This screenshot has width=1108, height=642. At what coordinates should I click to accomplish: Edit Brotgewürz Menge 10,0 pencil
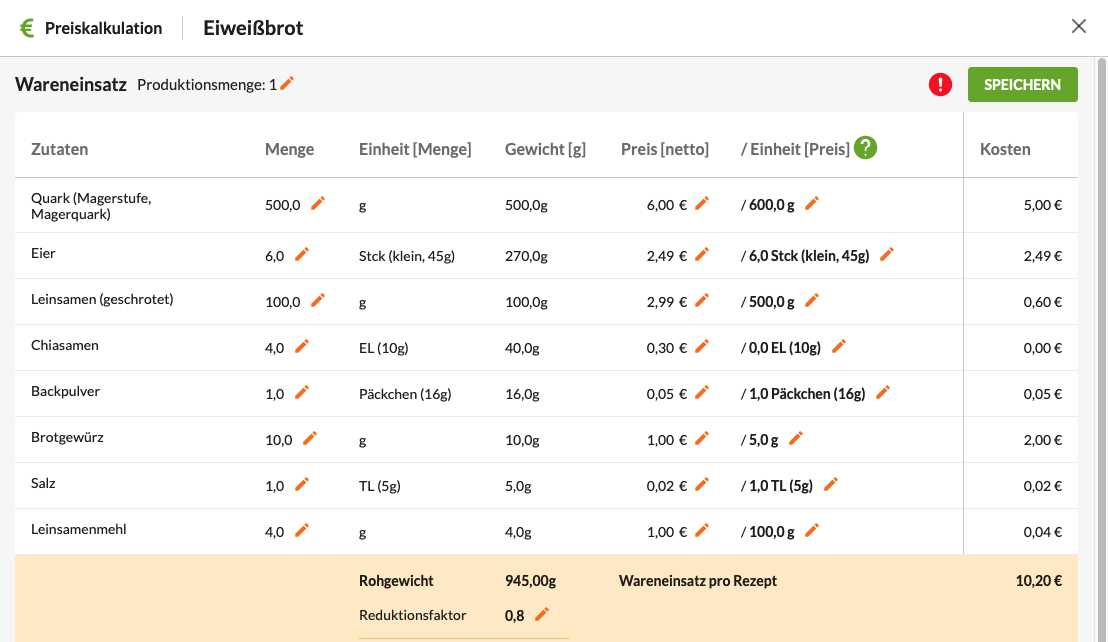pyautogui.click(x=310, y=439)
